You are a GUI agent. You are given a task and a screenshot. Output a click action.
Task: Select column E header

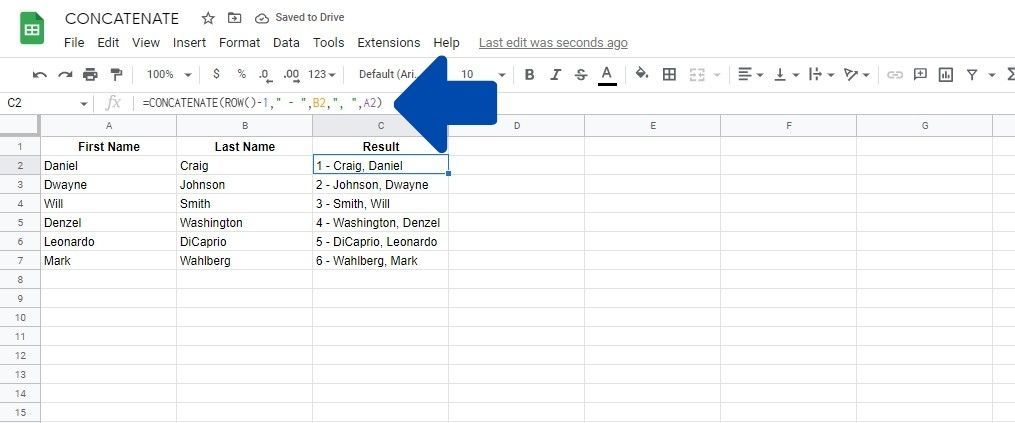[x=652, y=126]
